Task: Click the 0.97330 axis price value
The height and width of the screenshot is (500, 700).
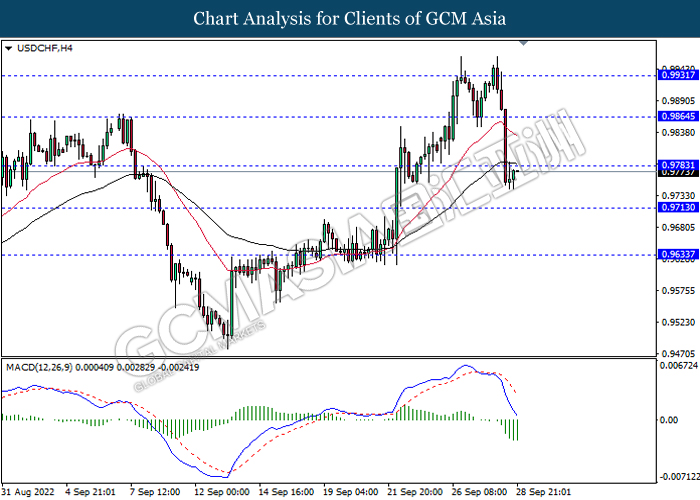Action: point(678,196)
